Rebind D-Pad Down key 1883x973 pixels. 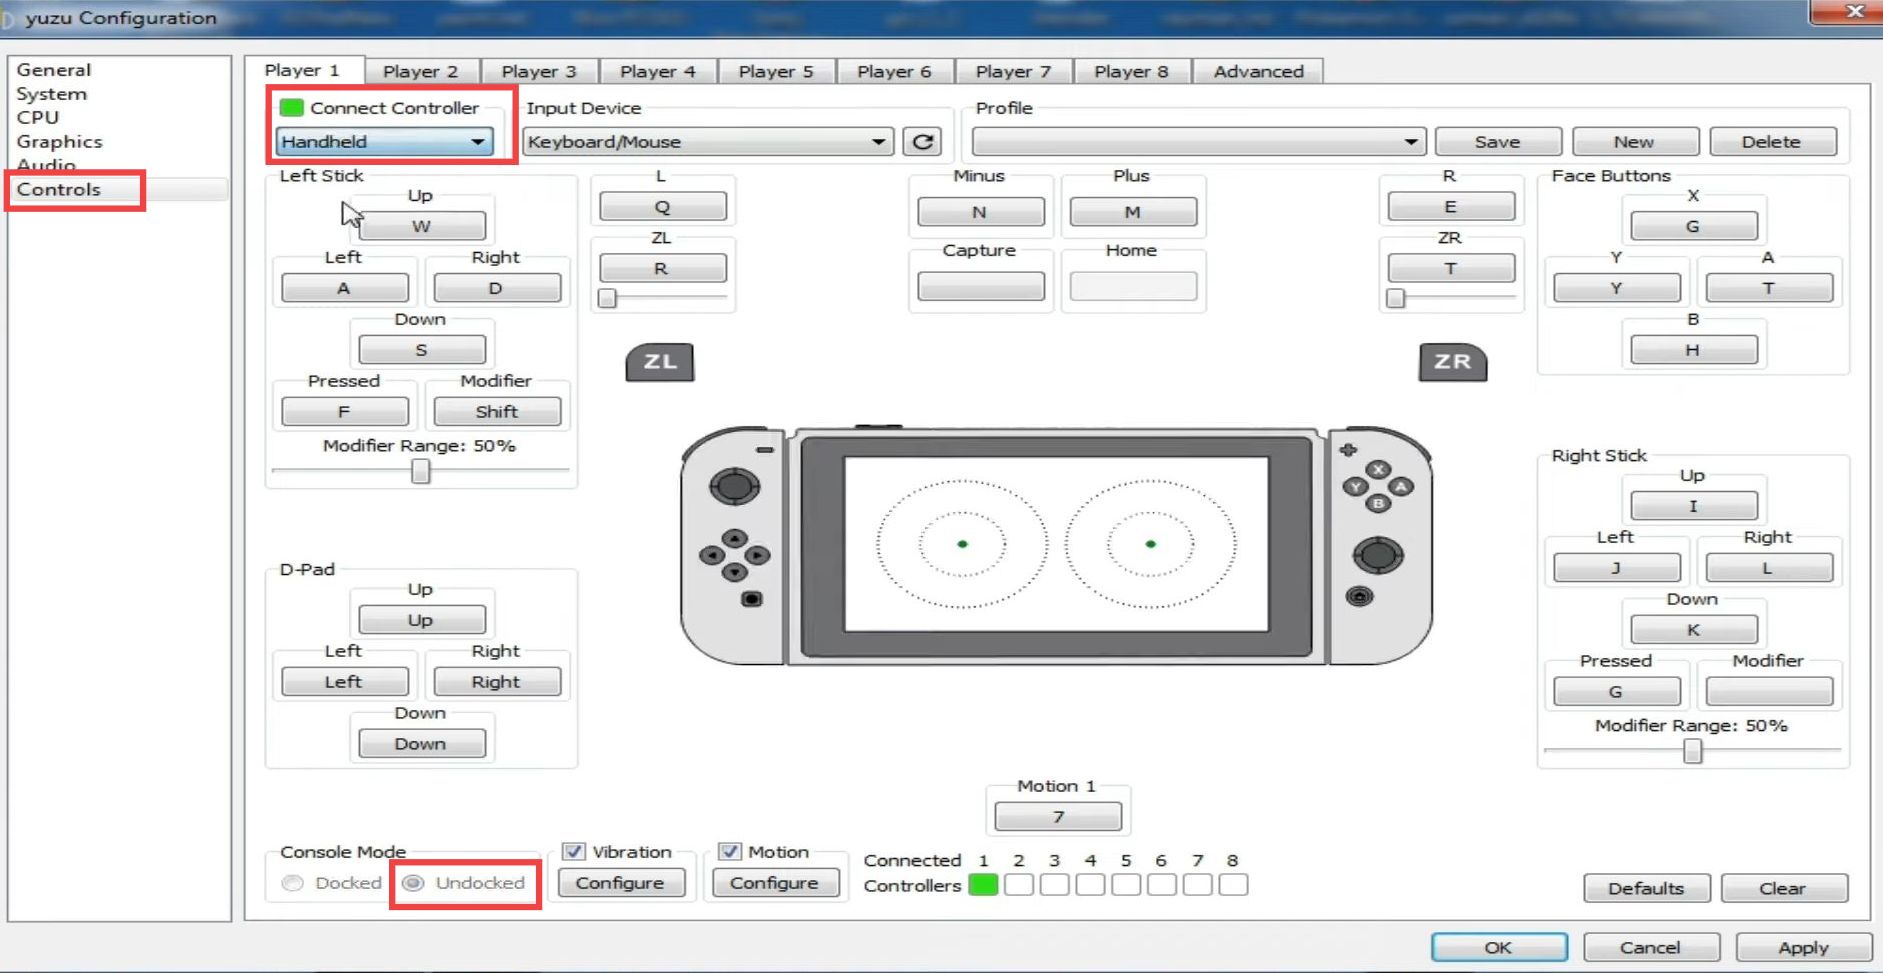tap(422, 743)
